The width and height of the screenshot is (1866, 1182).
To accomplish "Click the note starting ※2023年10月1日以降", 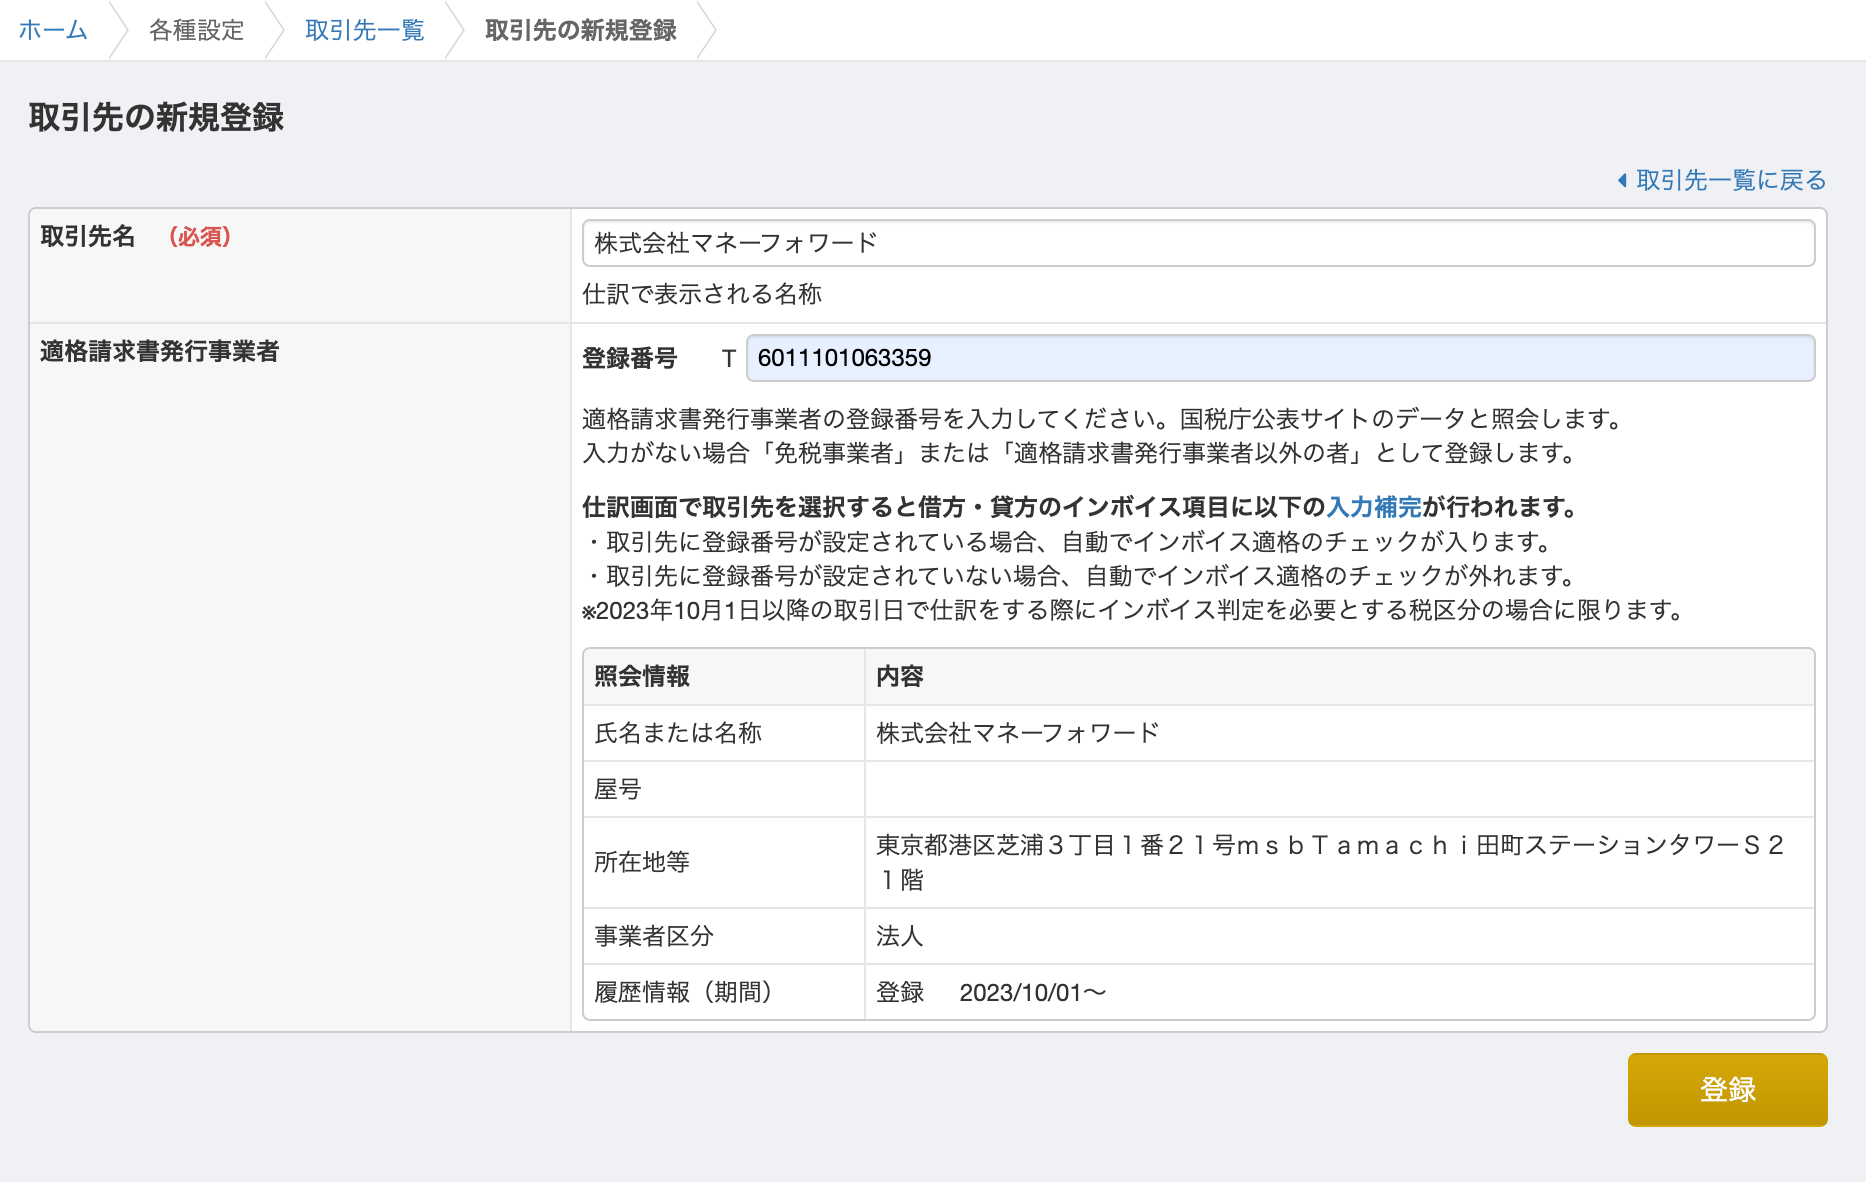I will [x=1134, y=610].
